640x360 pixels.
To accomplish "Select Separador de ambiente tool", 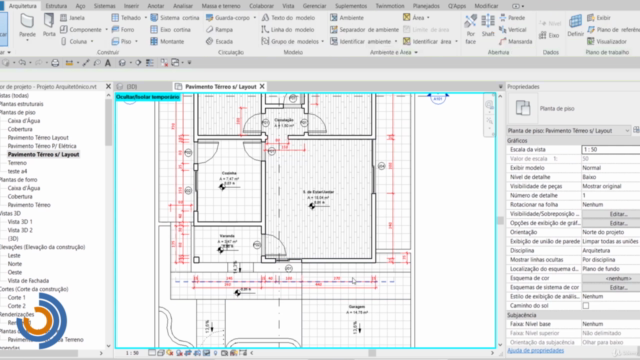I will click(x=364, y=30).
